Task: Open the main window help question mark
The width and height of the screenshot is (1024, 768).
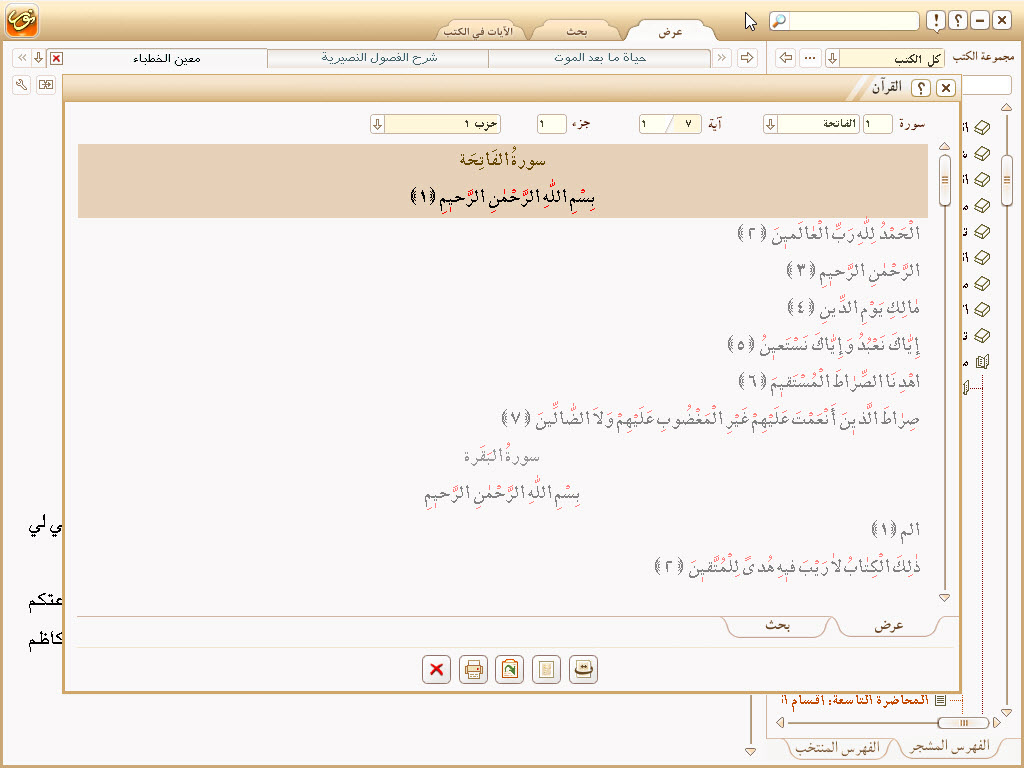Action: point(957,21)
